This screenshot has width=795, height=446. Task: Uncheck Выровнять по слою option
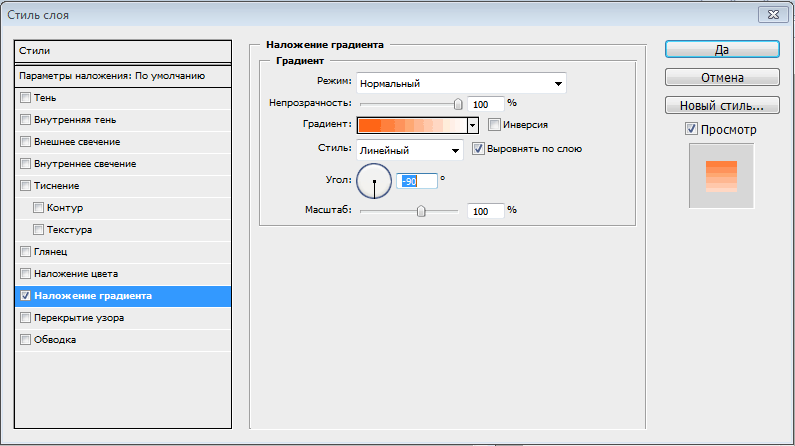pyautogui.click(x=478, y=148)
